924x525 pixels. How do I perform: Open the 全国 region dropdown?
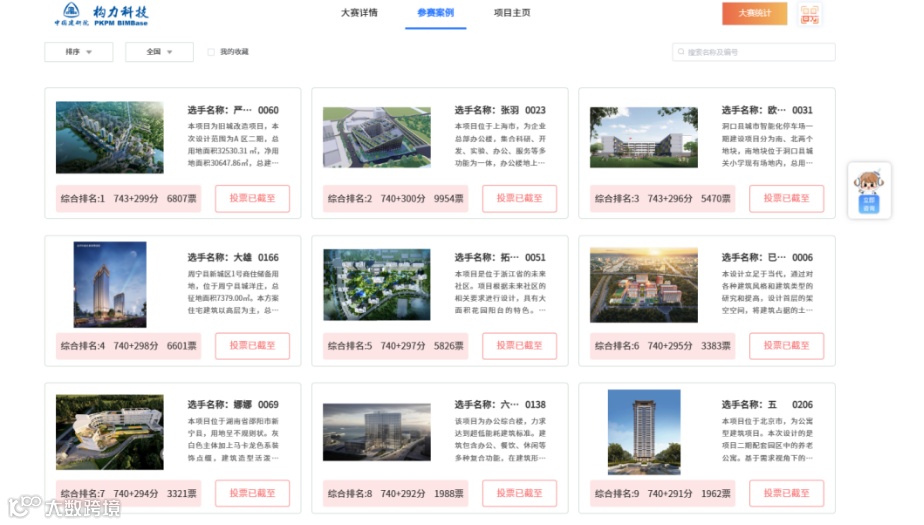pos(159,52)
